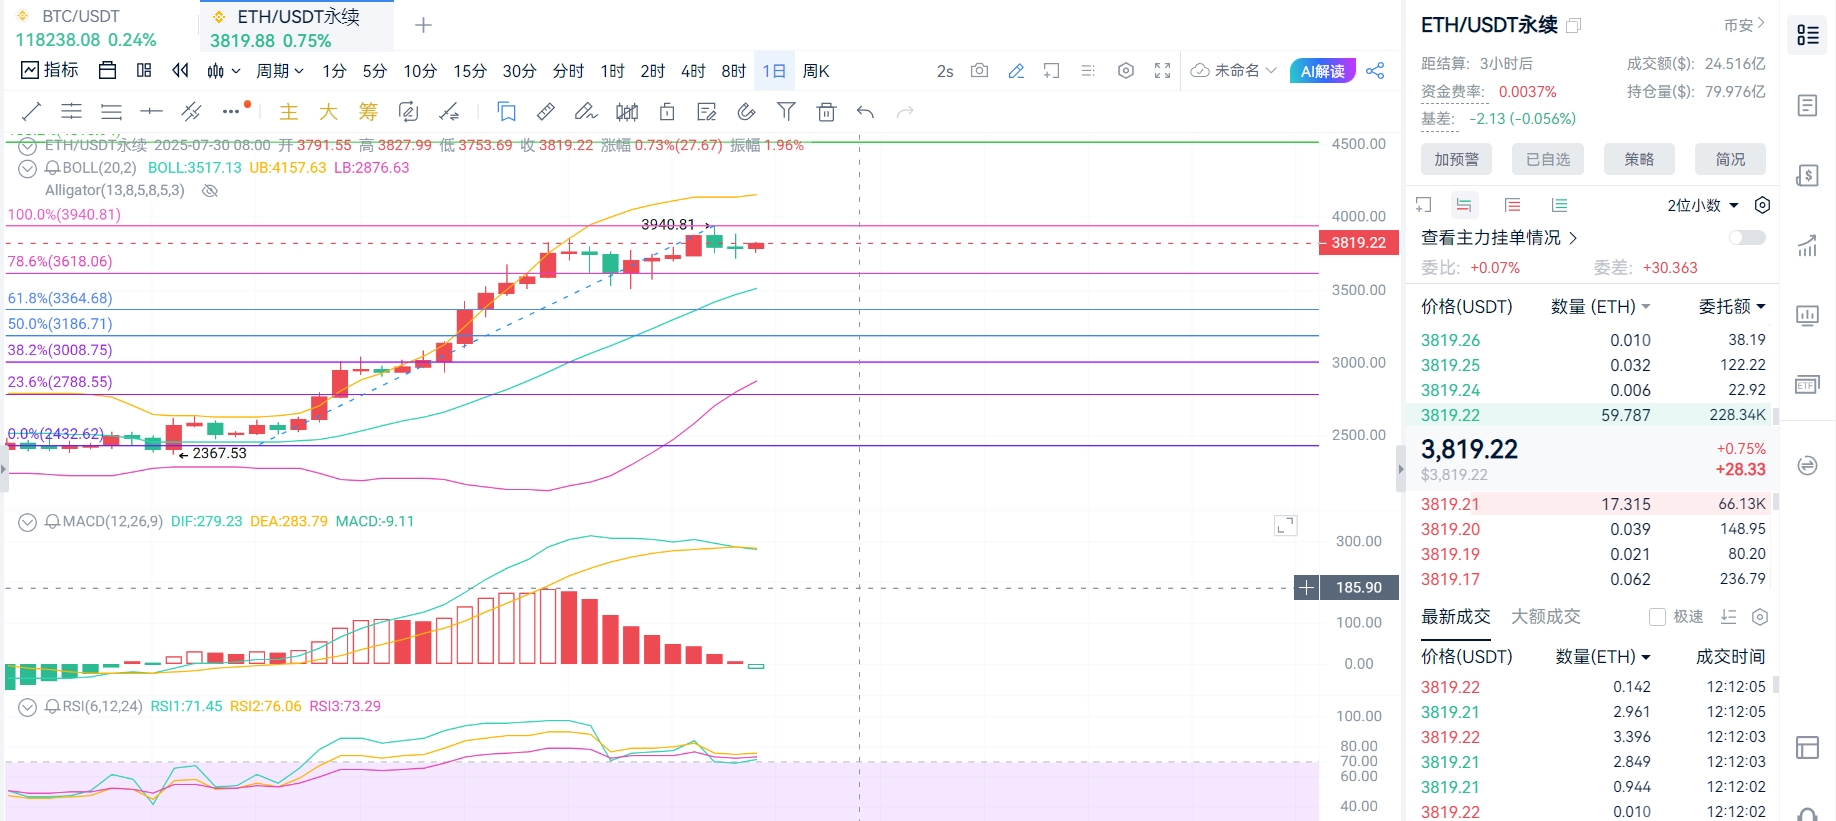
Task: Click the calendar date picker icon
Action: (108, 70)
